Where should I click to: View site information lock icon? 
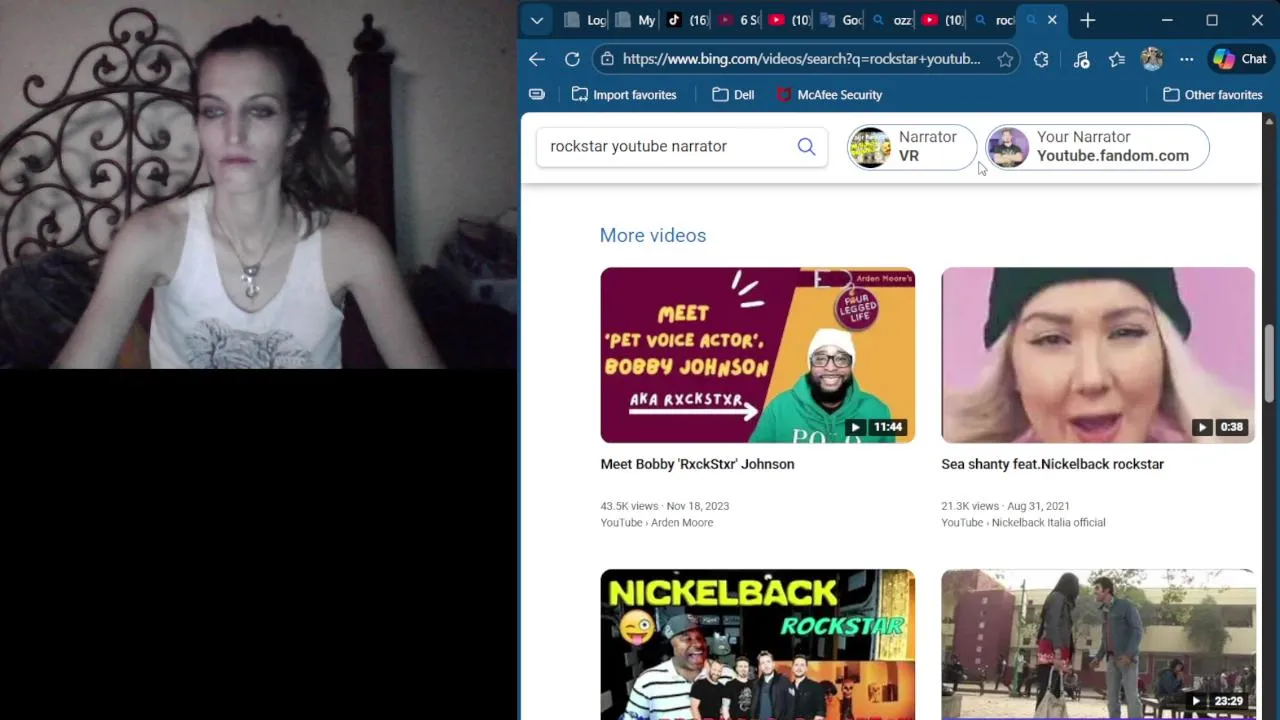click(x=606, y=59)
